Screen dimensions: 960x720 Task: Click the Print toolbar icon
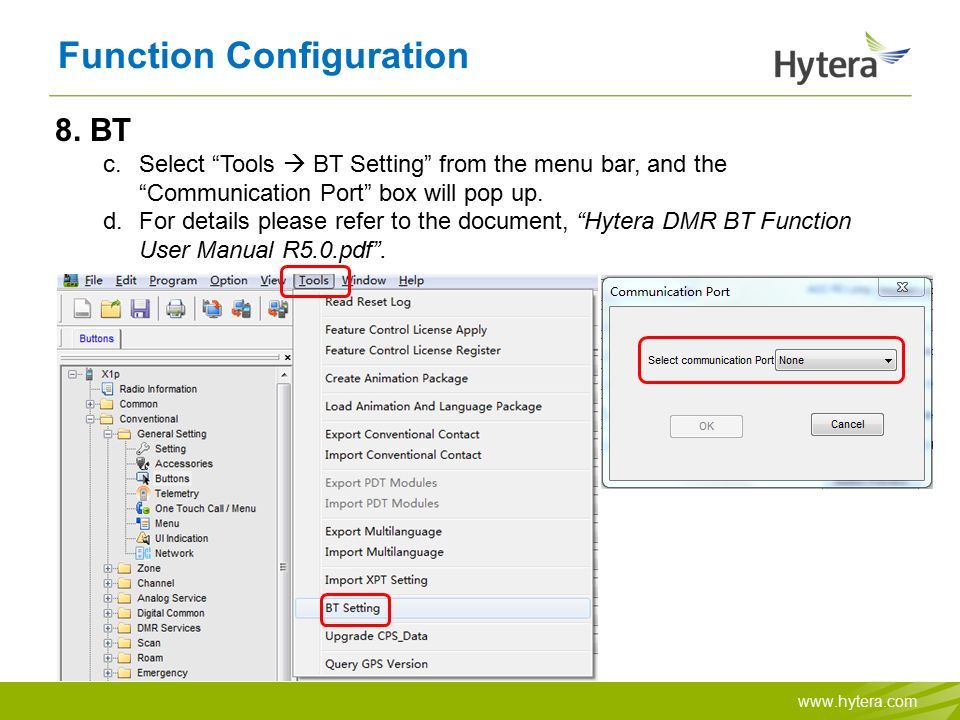pos(176,309)
